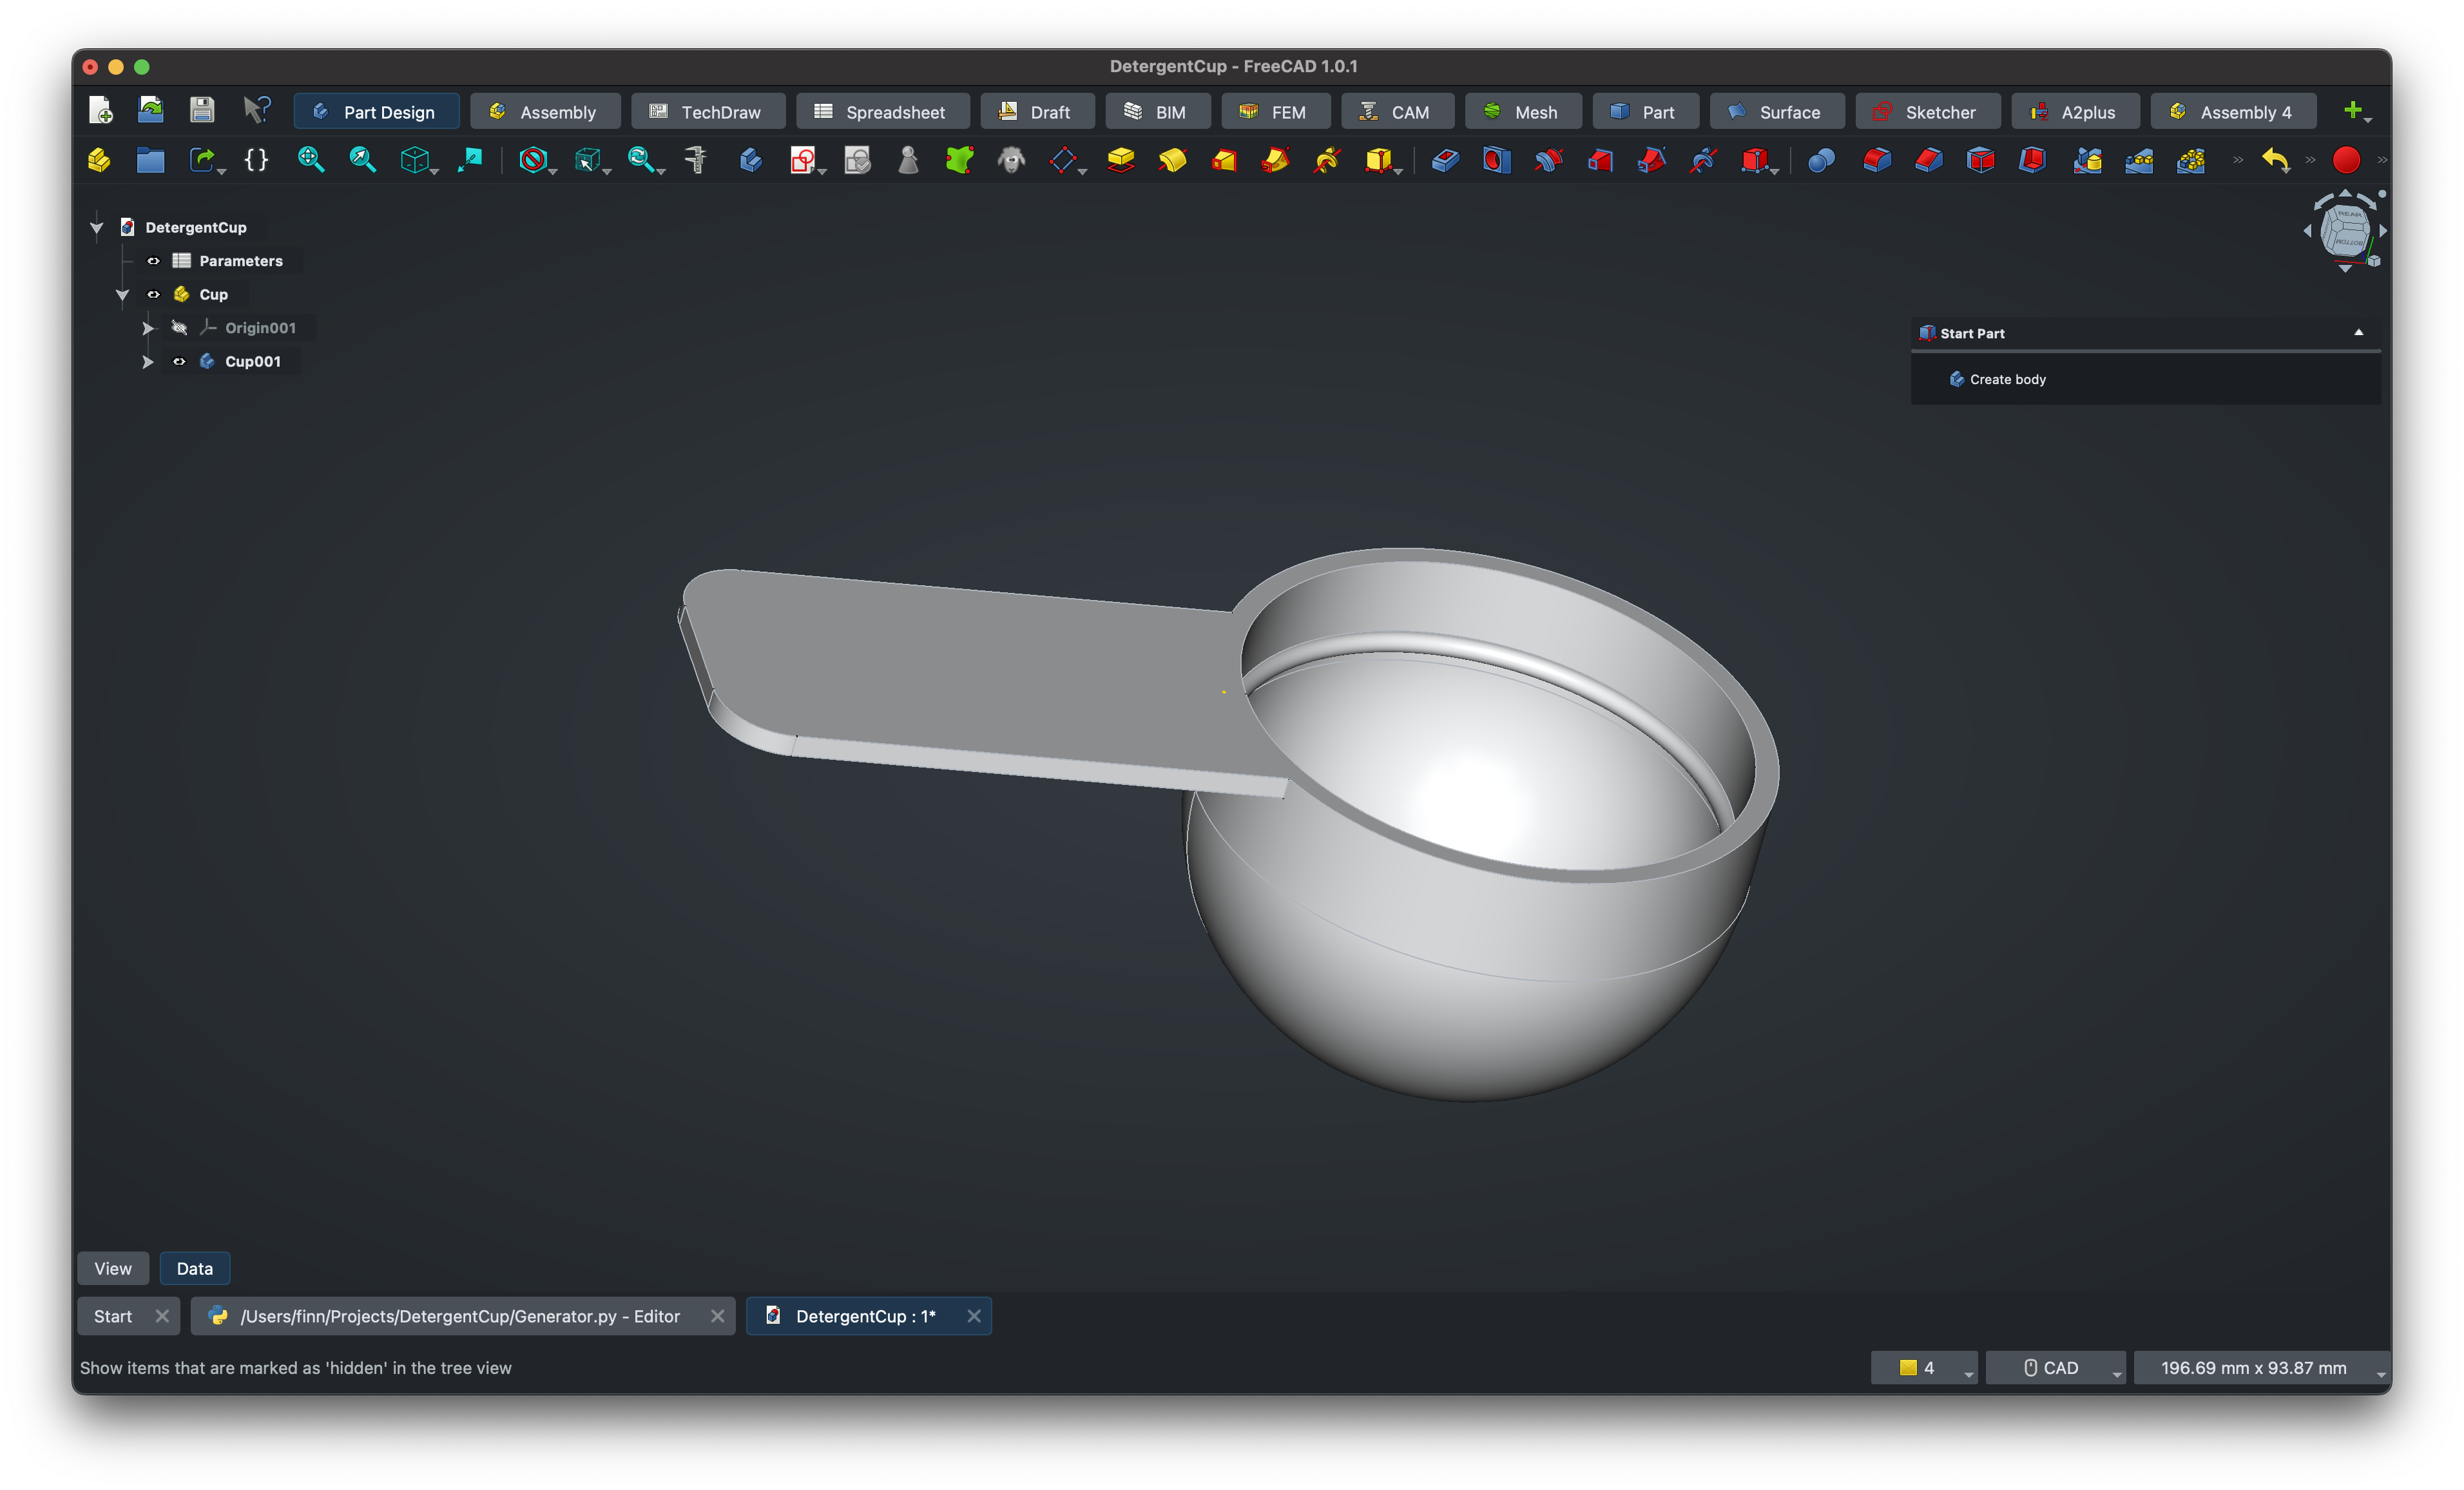The width and height of the screenshot is (2464, 1490).
Task: Collapse the Cup tree node
Action: pos(122,295)
